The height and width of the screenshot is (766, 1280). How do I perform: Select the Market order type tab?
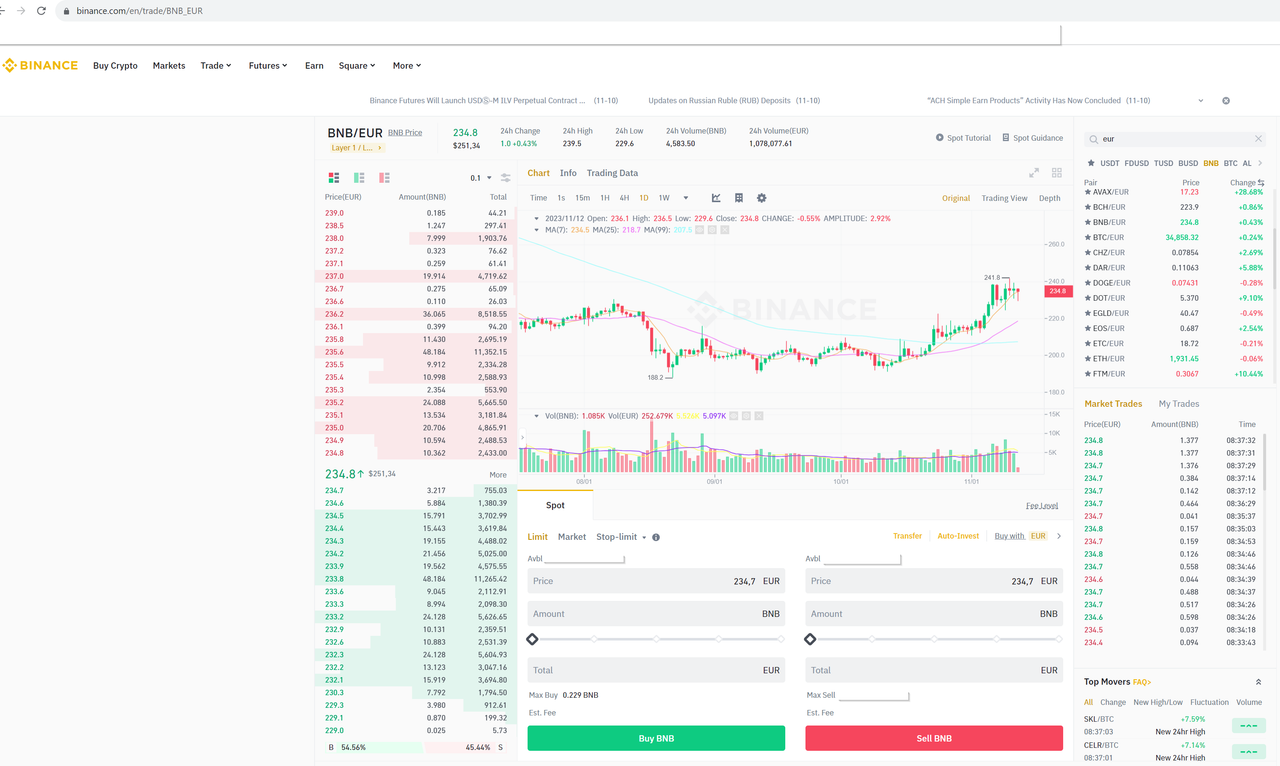coord(572,537)
